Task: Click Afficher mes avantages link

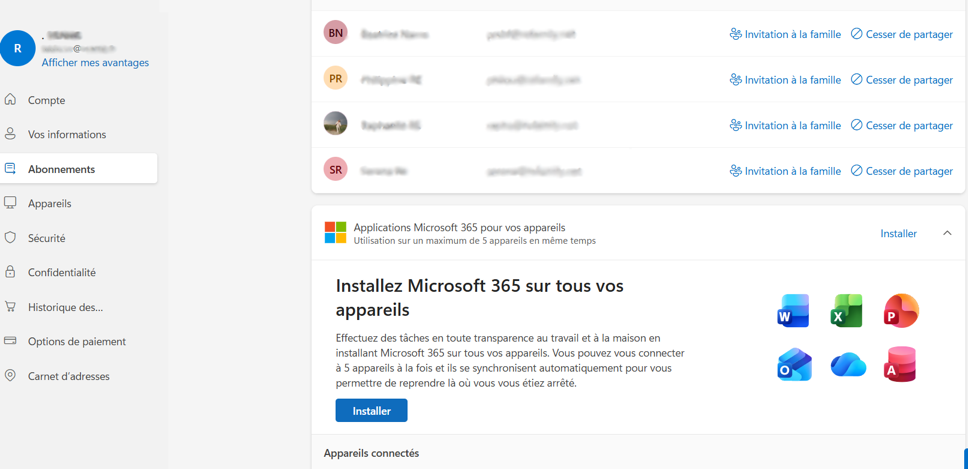Action: (x=95, y=62)
